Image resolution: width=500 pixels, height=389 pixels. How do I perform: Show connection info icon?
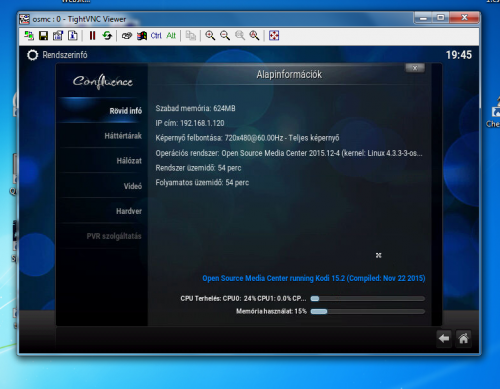(73, 36)
